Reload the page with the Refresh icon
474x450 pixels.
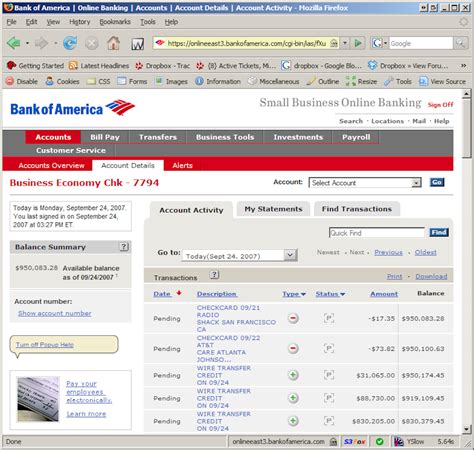(70, 43)
